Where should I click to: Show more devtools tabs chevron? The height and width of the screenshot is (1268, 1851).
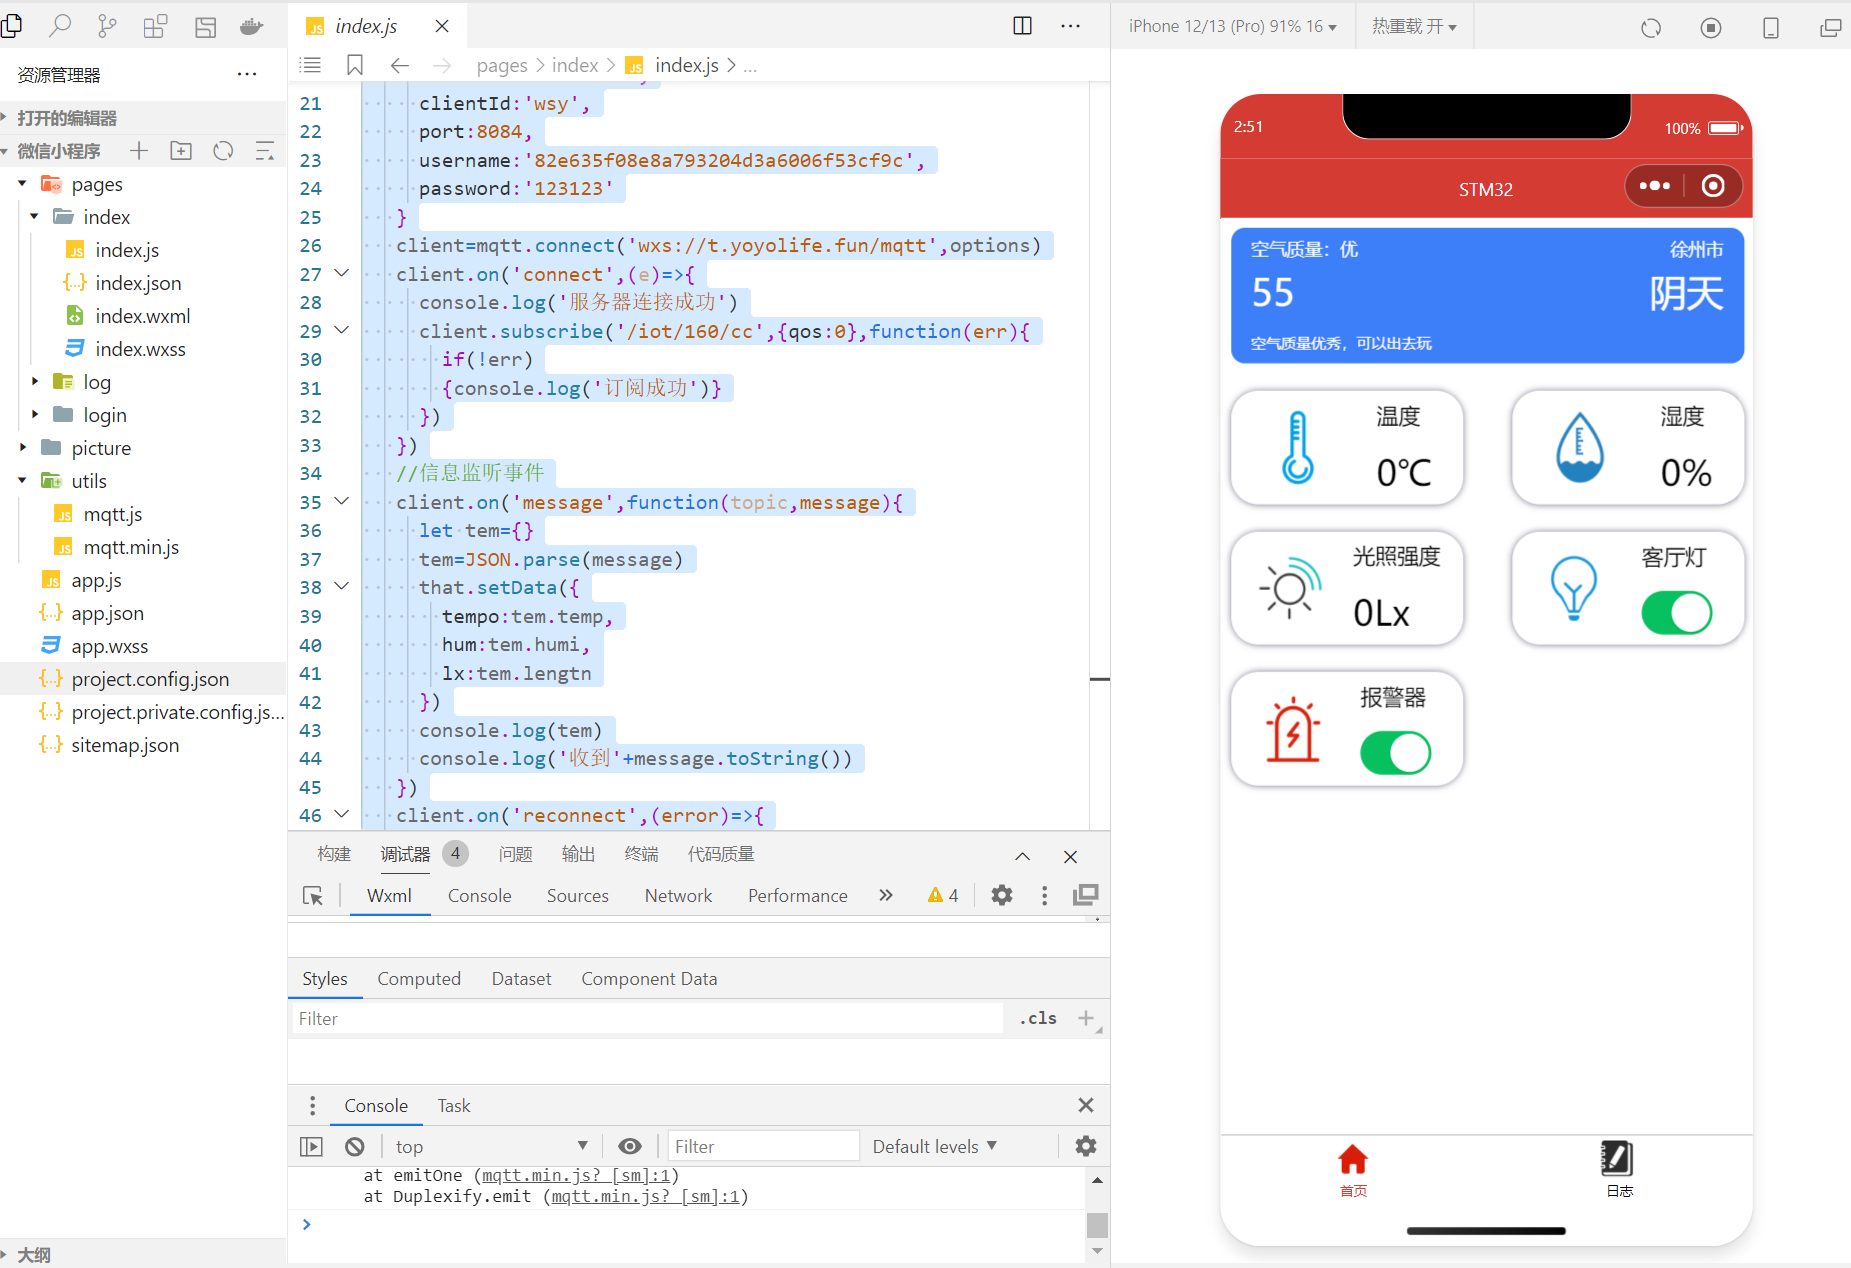(885, 895)
